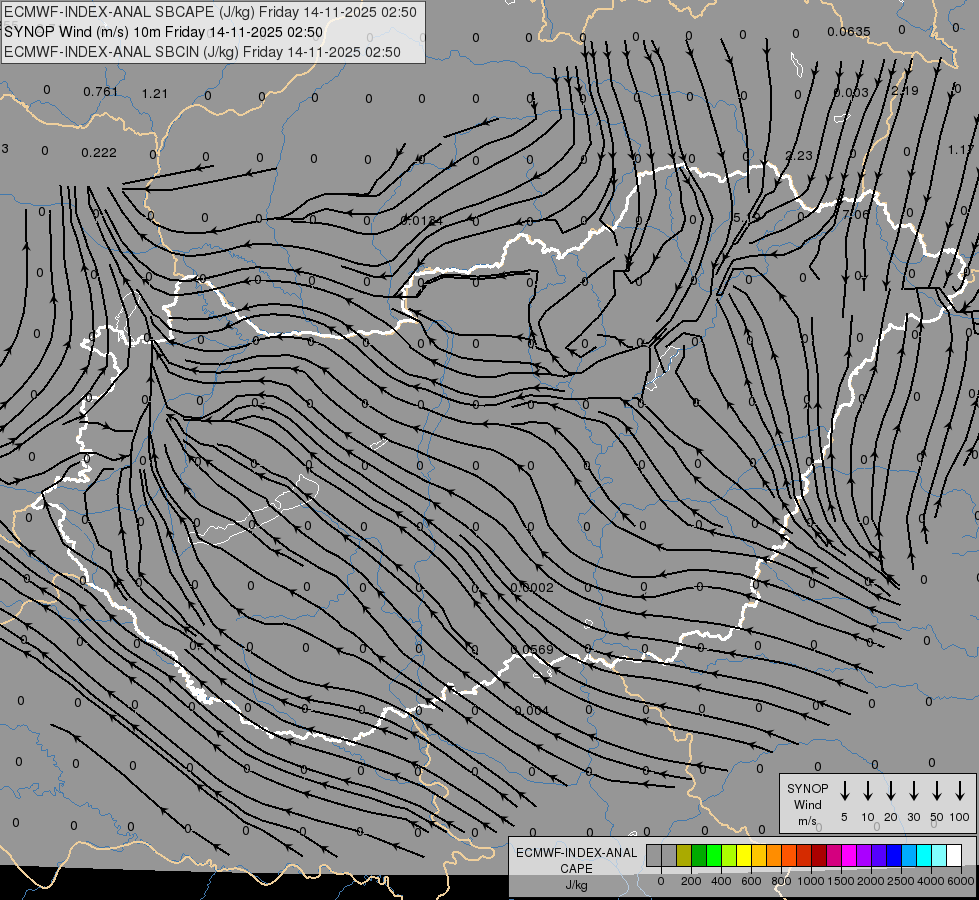
Task: Click the ECMWF-INDEX-ANAL CAPE legend heading
Action: pos(576,861)
